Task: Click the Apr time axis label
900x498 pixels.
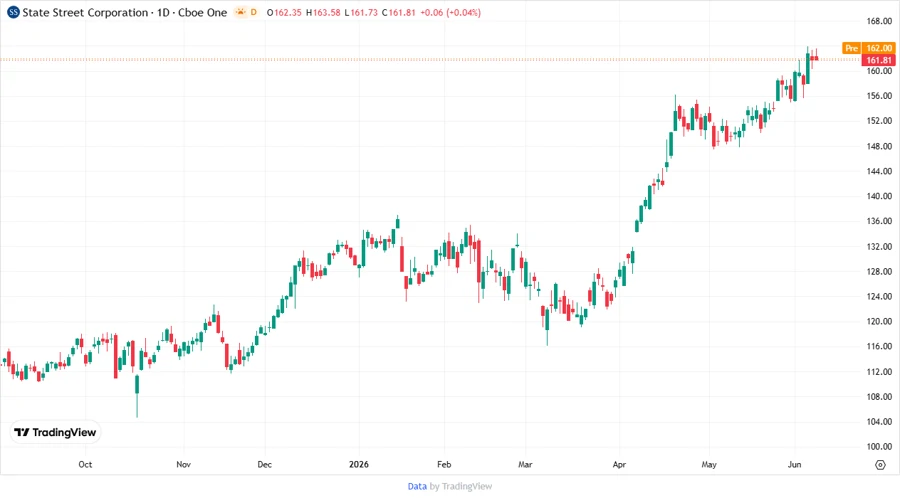Action: click(619, 464)
